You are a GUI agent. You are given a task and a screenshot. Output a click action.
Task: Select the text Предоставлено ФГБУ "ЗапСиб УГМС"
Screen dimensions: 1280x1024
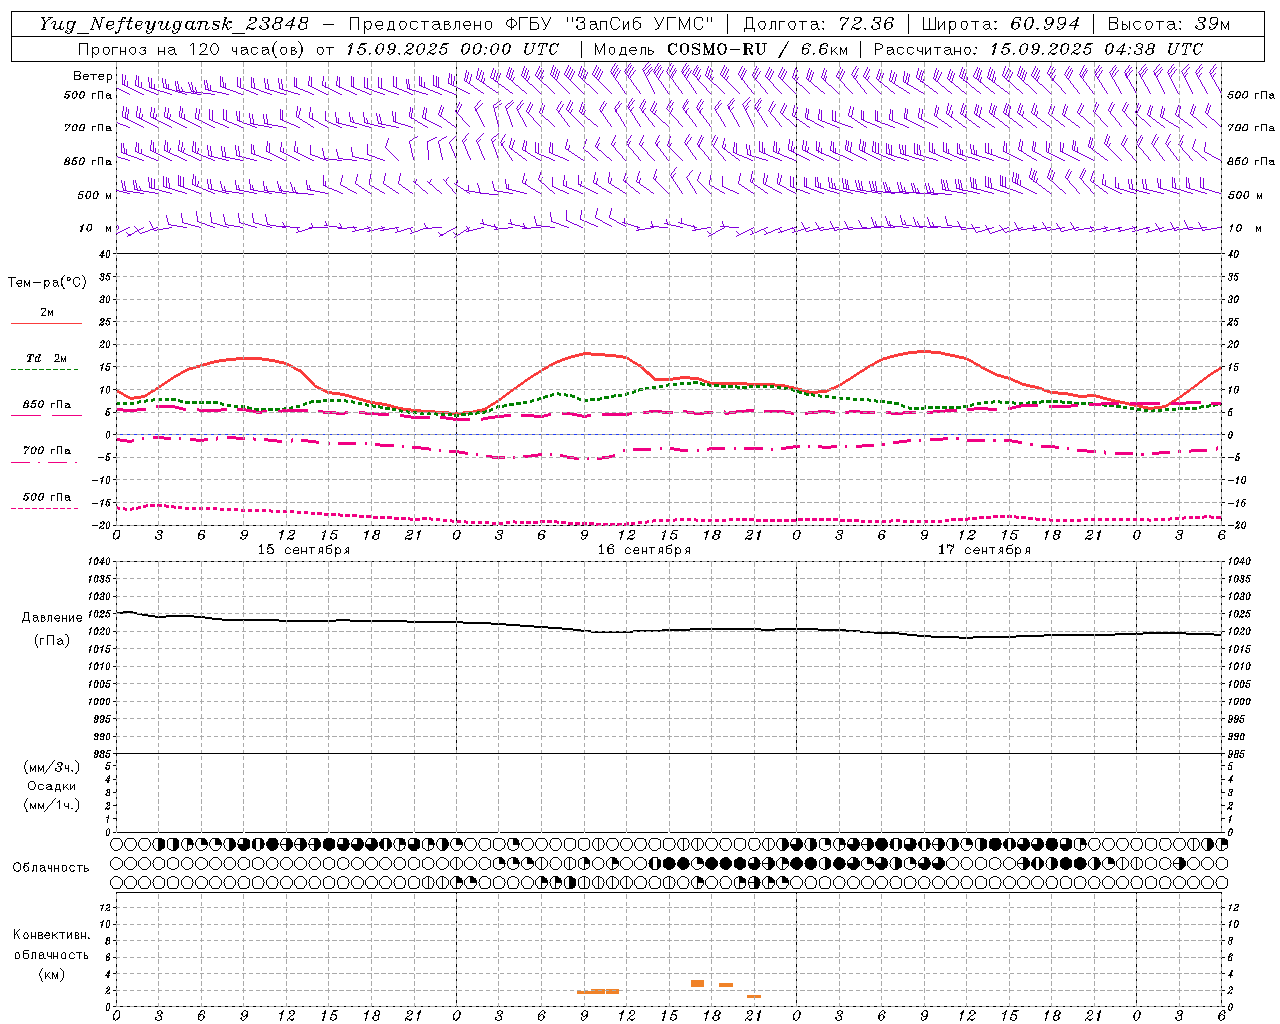tap(532, 24)
